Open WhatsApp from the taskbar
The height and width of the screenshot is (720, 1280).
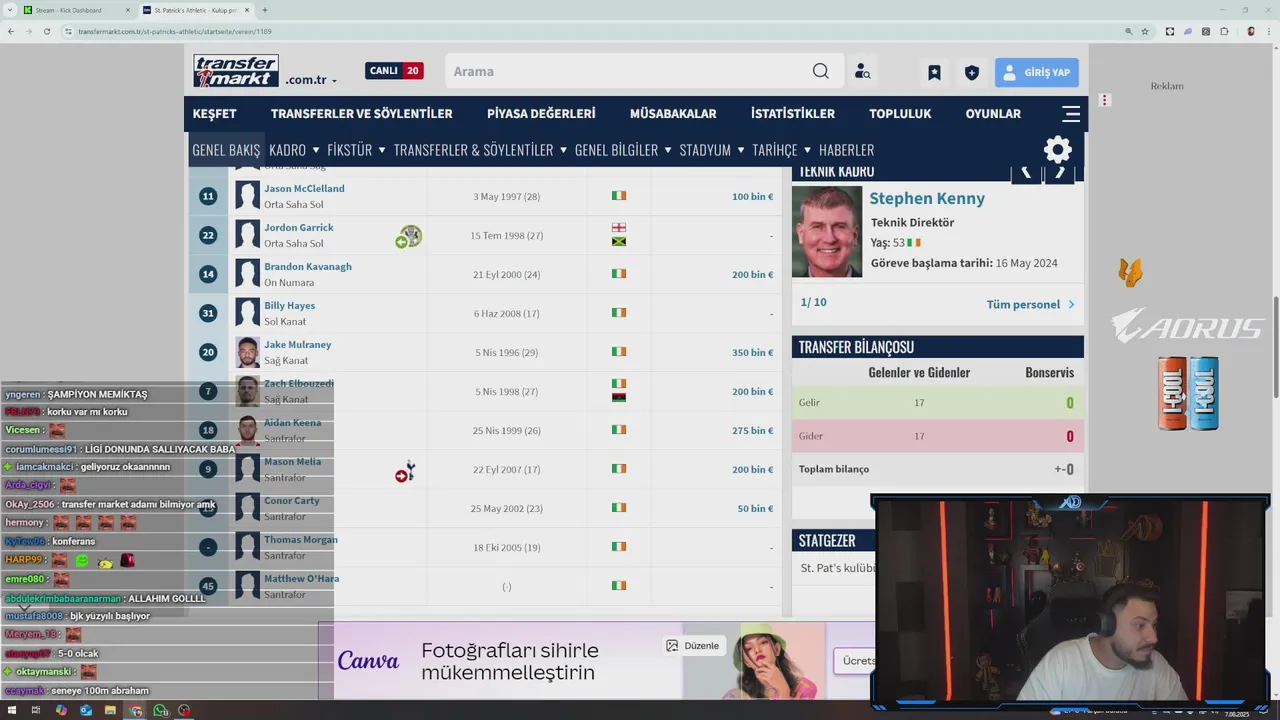[x=160, y=710]
